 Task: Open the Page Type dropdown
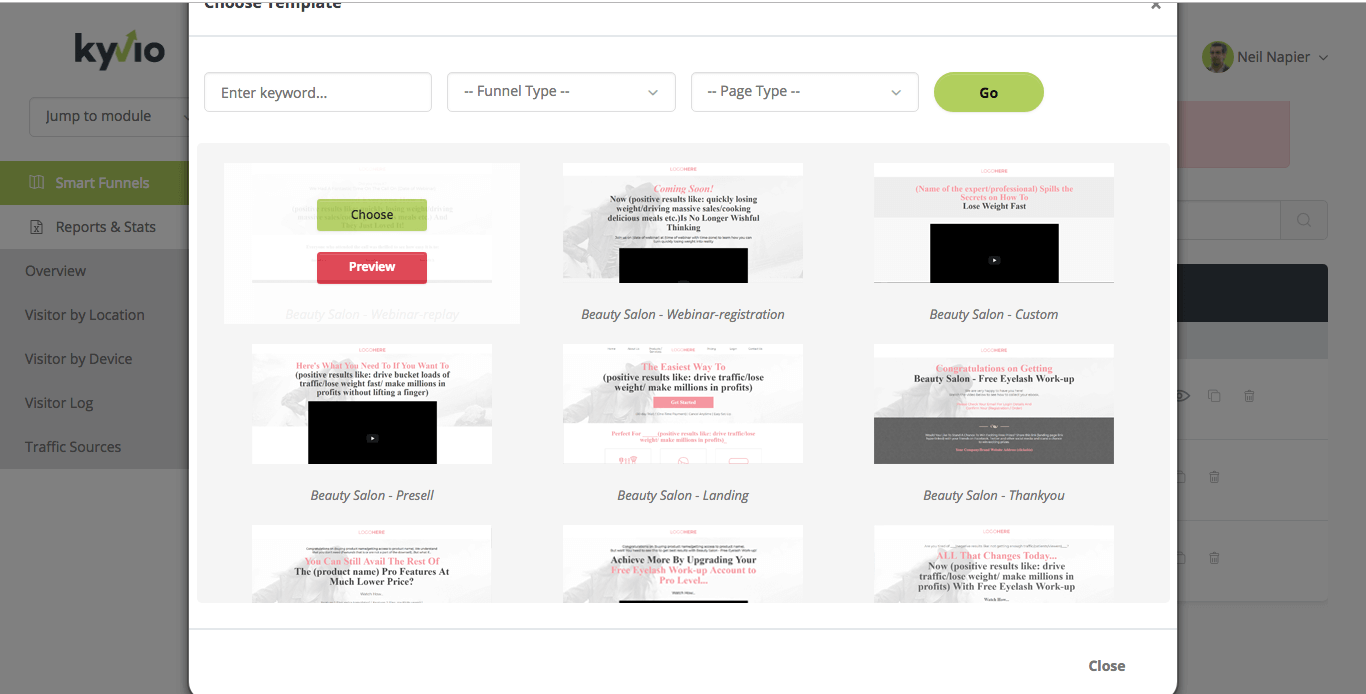805,92
